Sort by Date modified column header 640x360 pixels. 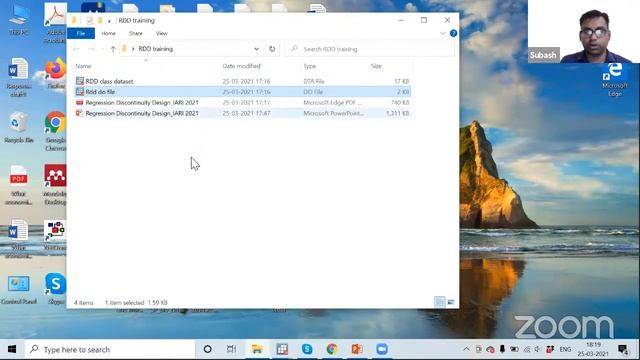pyautogui.click(x=241, y=66)
